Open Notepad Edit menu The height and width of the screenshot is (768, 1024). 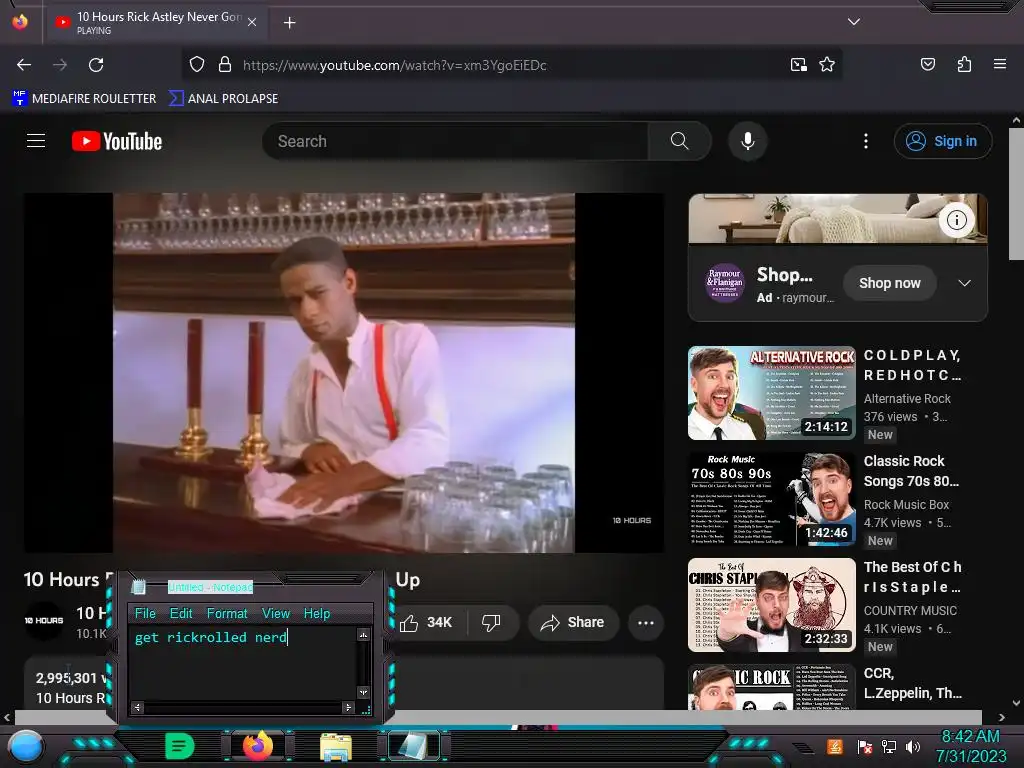pyautogui.click(x=181, y=613)
